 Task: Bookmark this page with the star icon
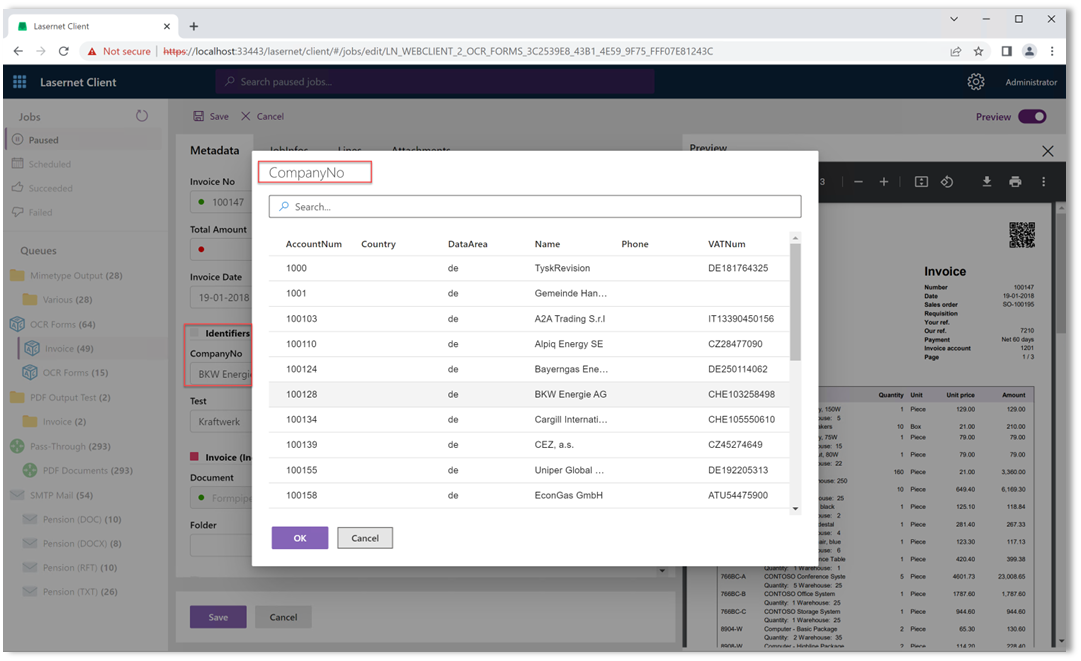tap(978, 51)
